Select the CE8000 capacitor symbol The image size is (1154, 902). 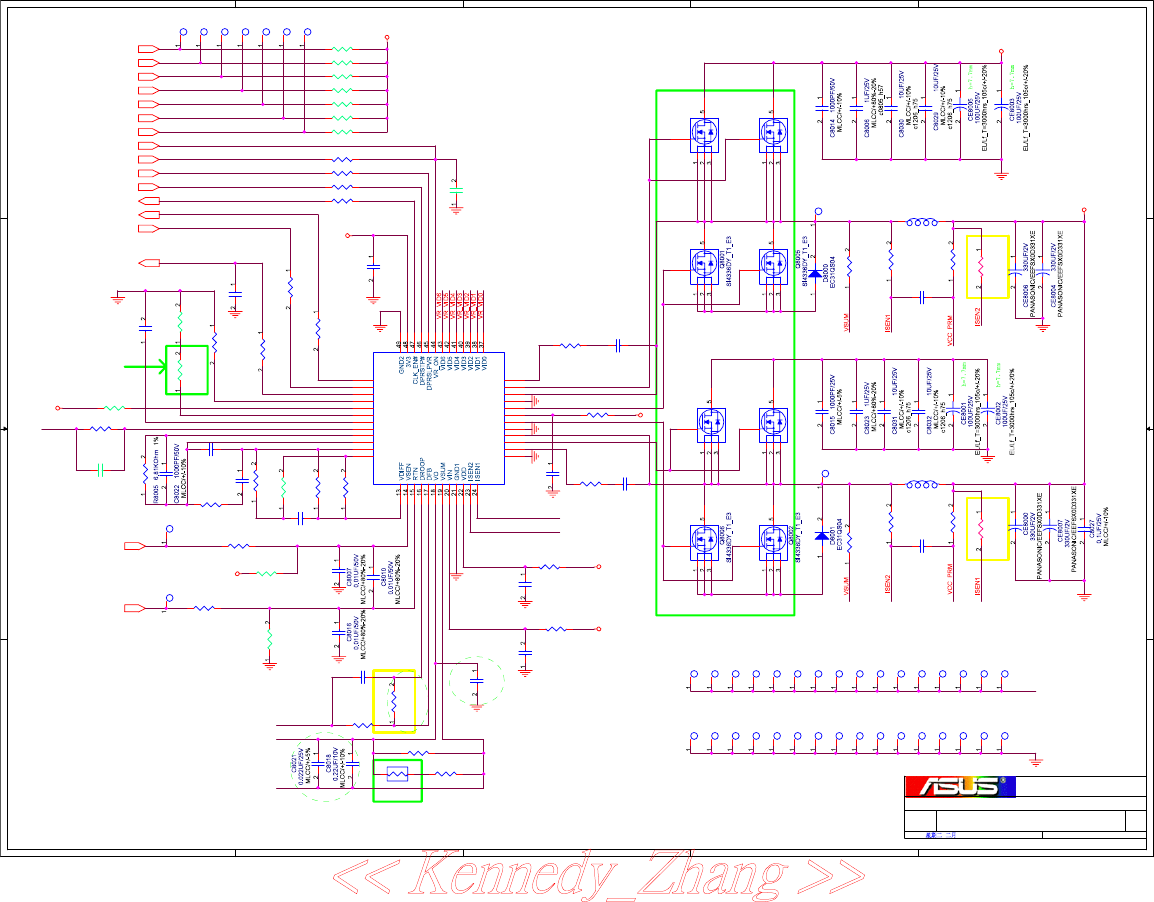tap(1016, 525)
